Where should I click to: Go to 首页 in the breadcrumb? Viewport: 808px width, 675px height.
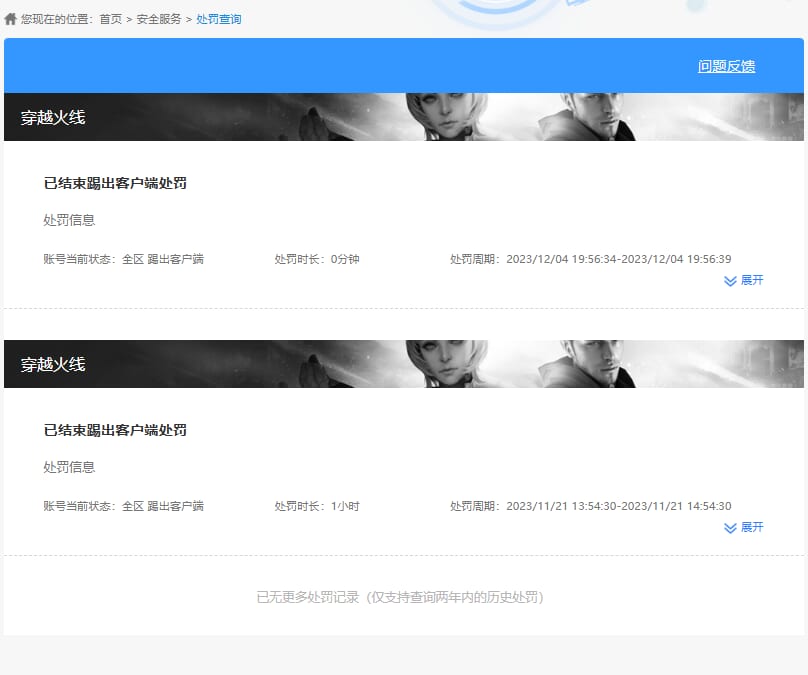[110, 19]
